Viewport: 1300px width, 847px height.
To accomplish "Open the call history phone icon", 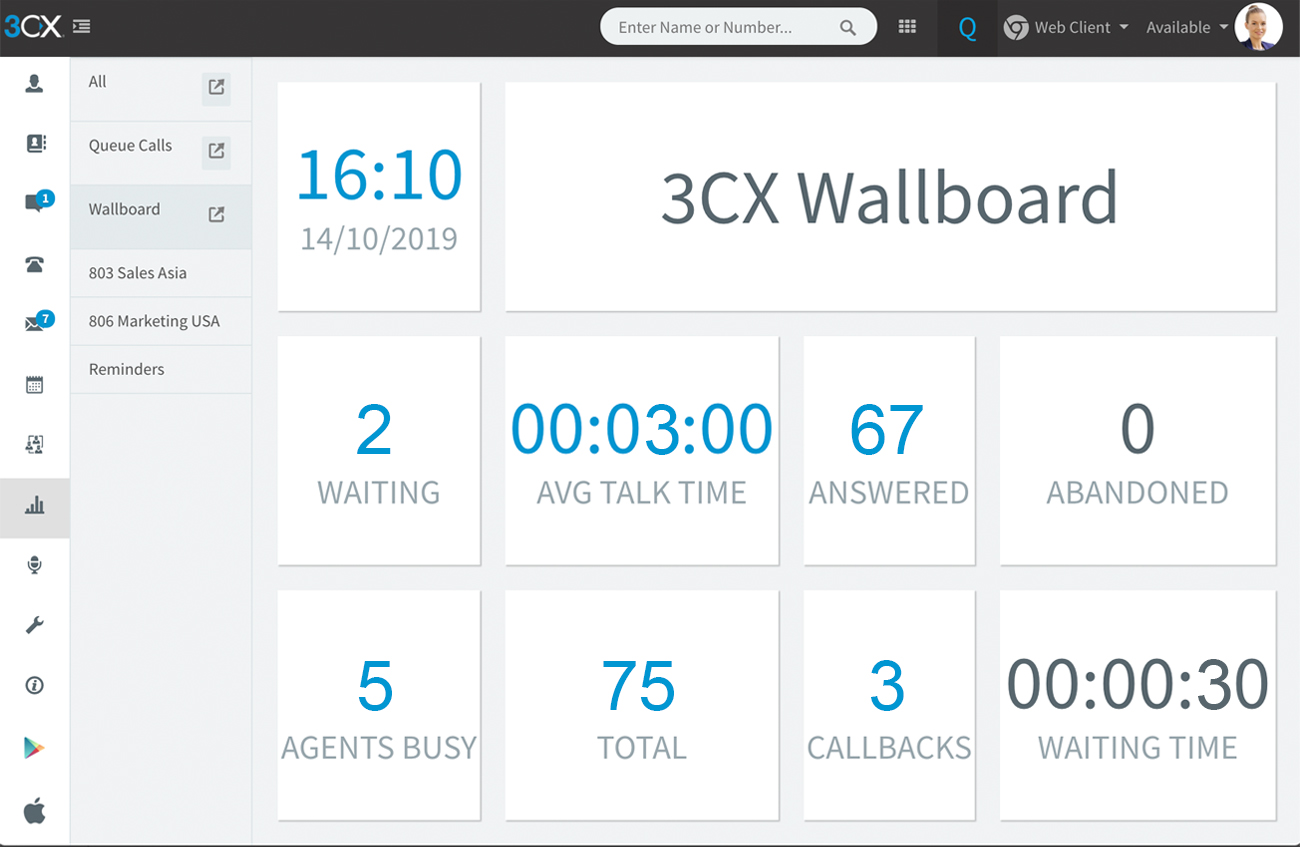I will 35,265.
